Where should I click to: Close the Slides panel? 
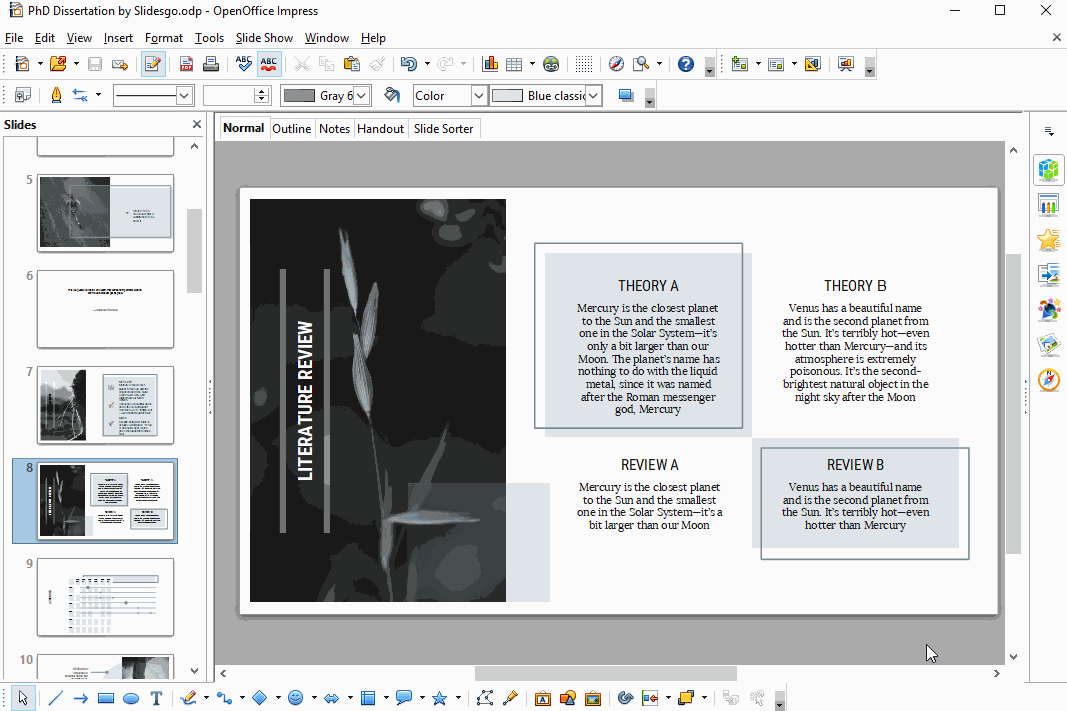pos(197,125)
